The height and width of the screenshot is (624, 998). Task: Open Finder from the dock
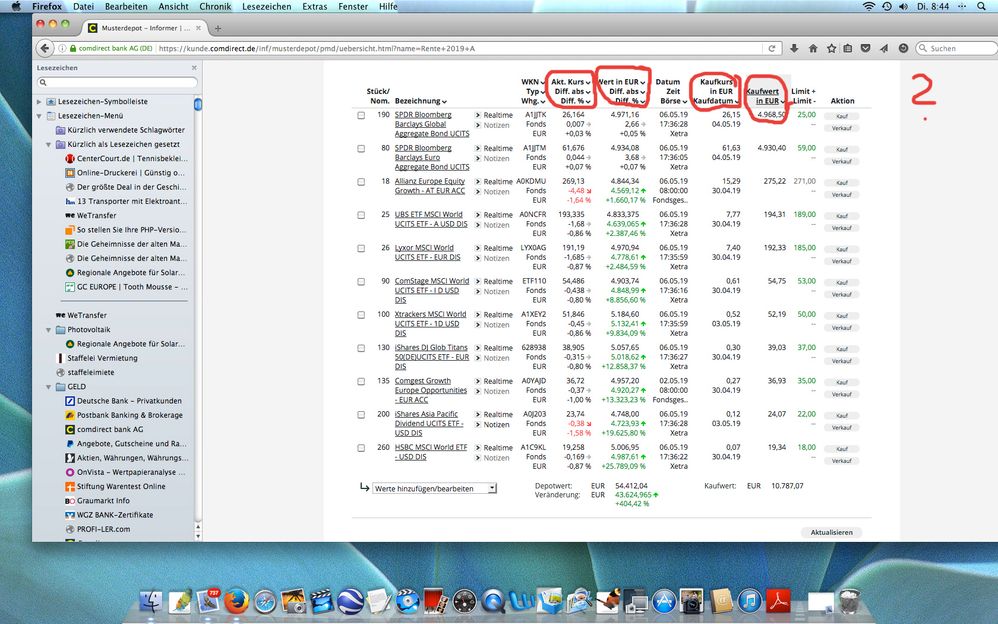tap(154, 601)
